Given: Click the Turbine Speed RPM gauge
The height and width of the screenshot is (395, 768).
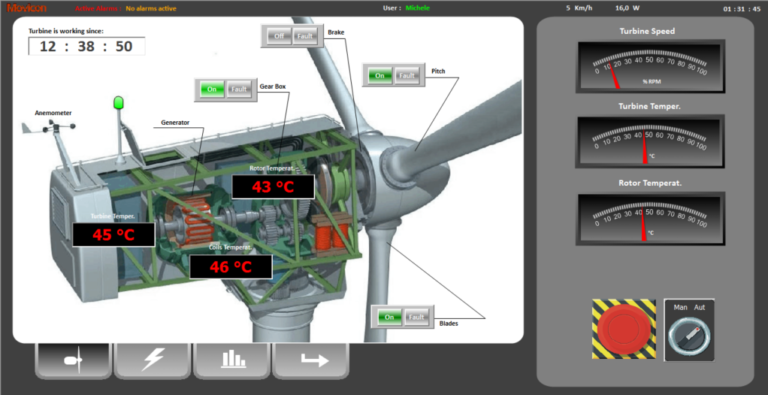Looking at the screenshot, I should 650,67.
